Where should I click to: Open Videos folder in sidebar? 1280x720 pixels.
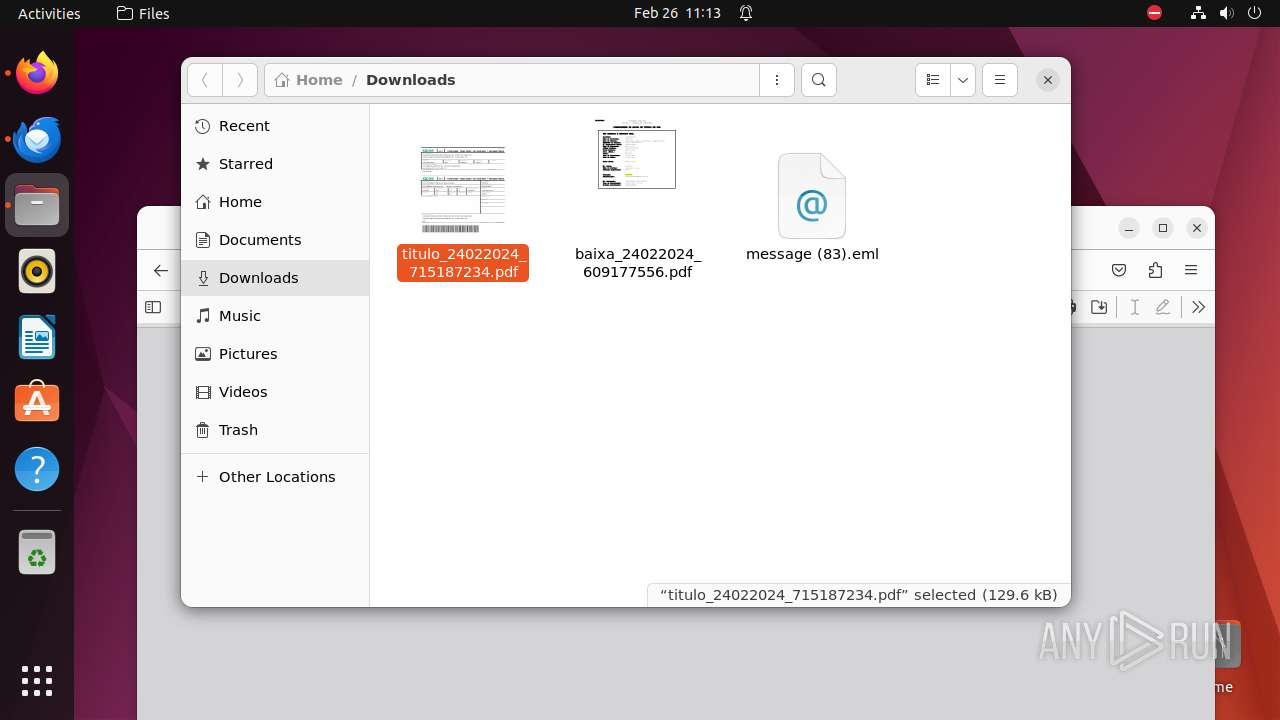(x=275, y=392)
